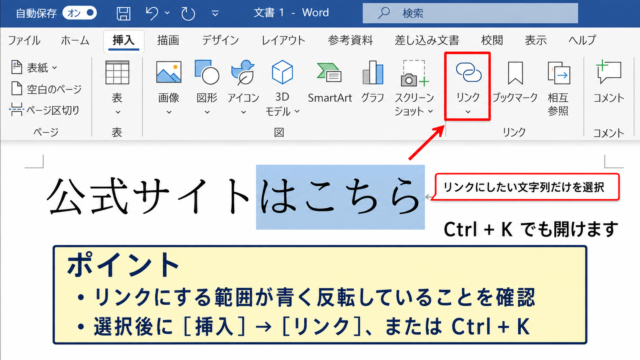Image resolution: width=640 pixels, height=360 pixels.
Task: Open the レイアウト tab
Action: click(x=283, y=40)
